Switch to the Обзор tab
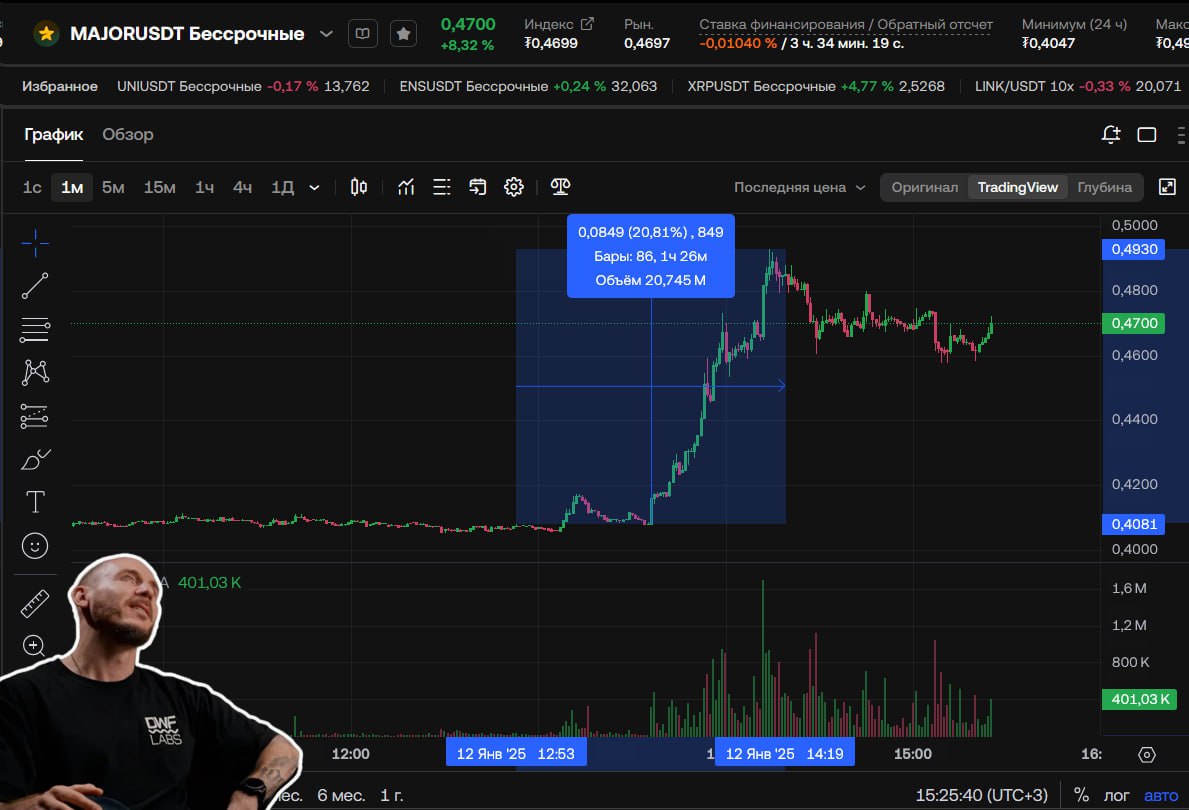Screen dimensions: 1189x810 127,134
